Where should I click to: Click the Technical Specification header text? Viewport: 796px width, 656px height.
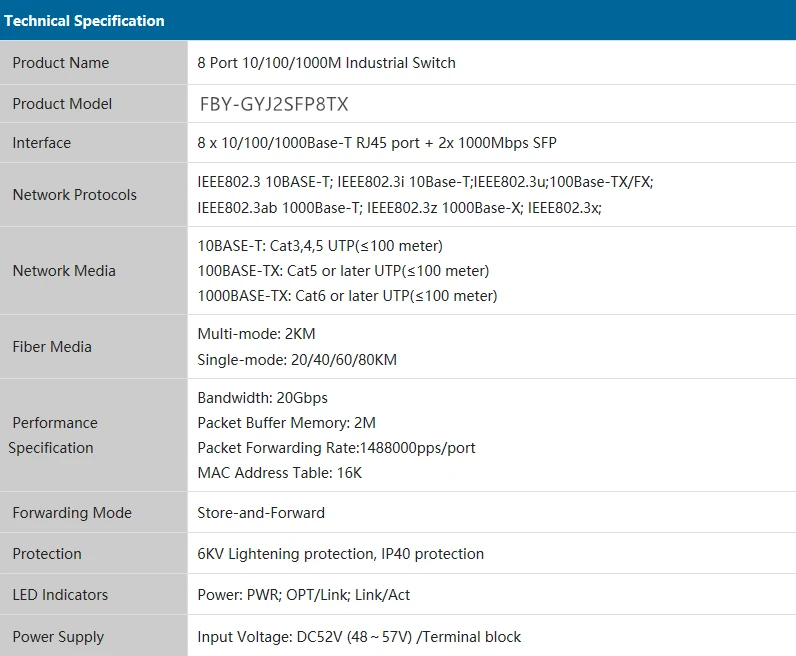point(84,21)
